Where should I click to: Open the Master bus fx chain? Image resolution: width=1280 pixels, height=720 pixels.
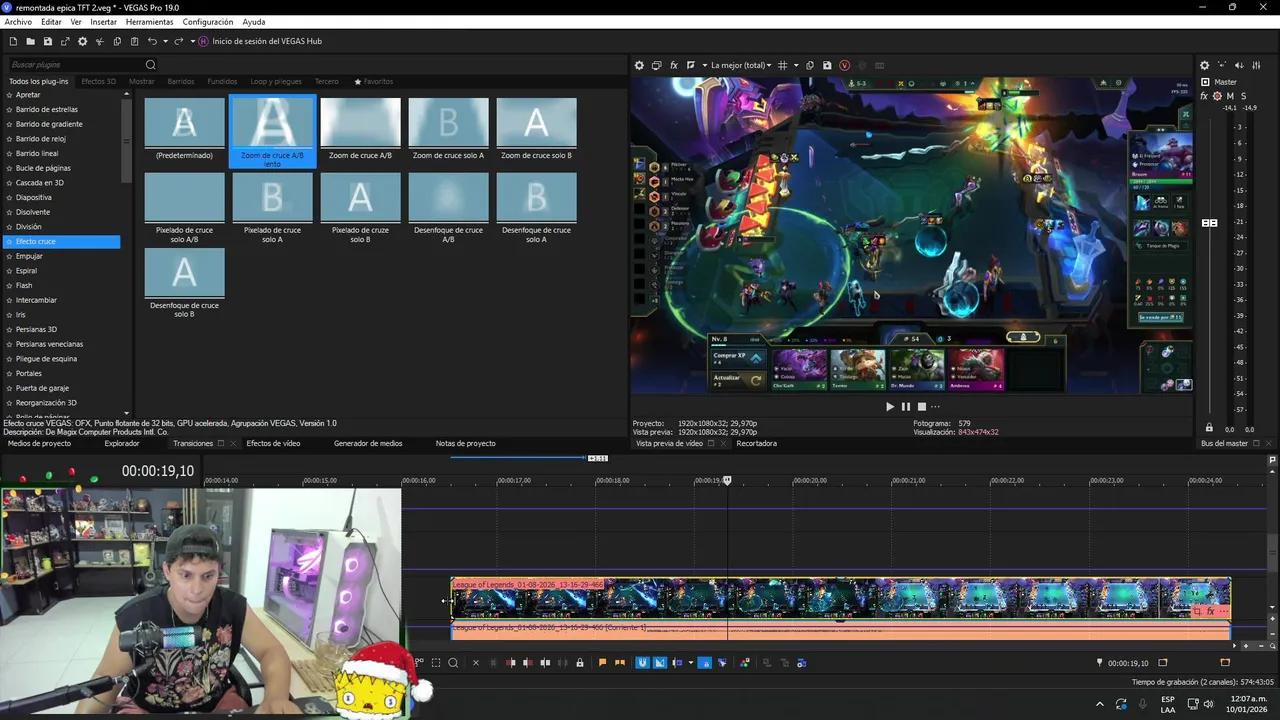coord(1205,96)
